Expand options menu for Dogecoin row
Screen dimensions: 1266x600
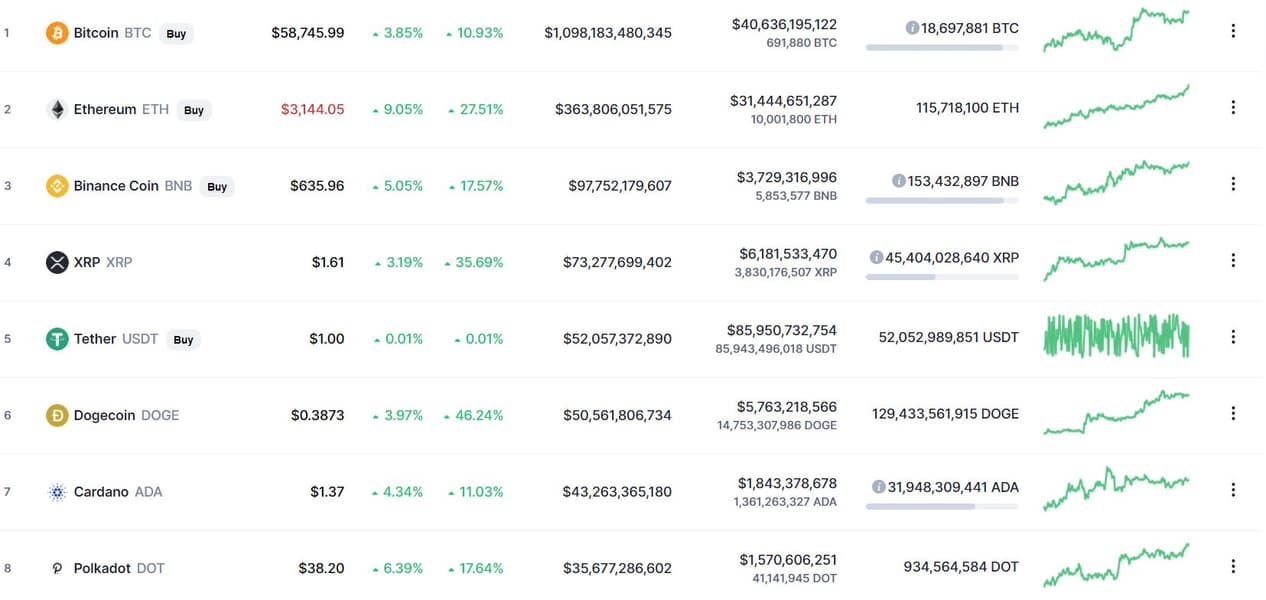tap(1233, 413)
